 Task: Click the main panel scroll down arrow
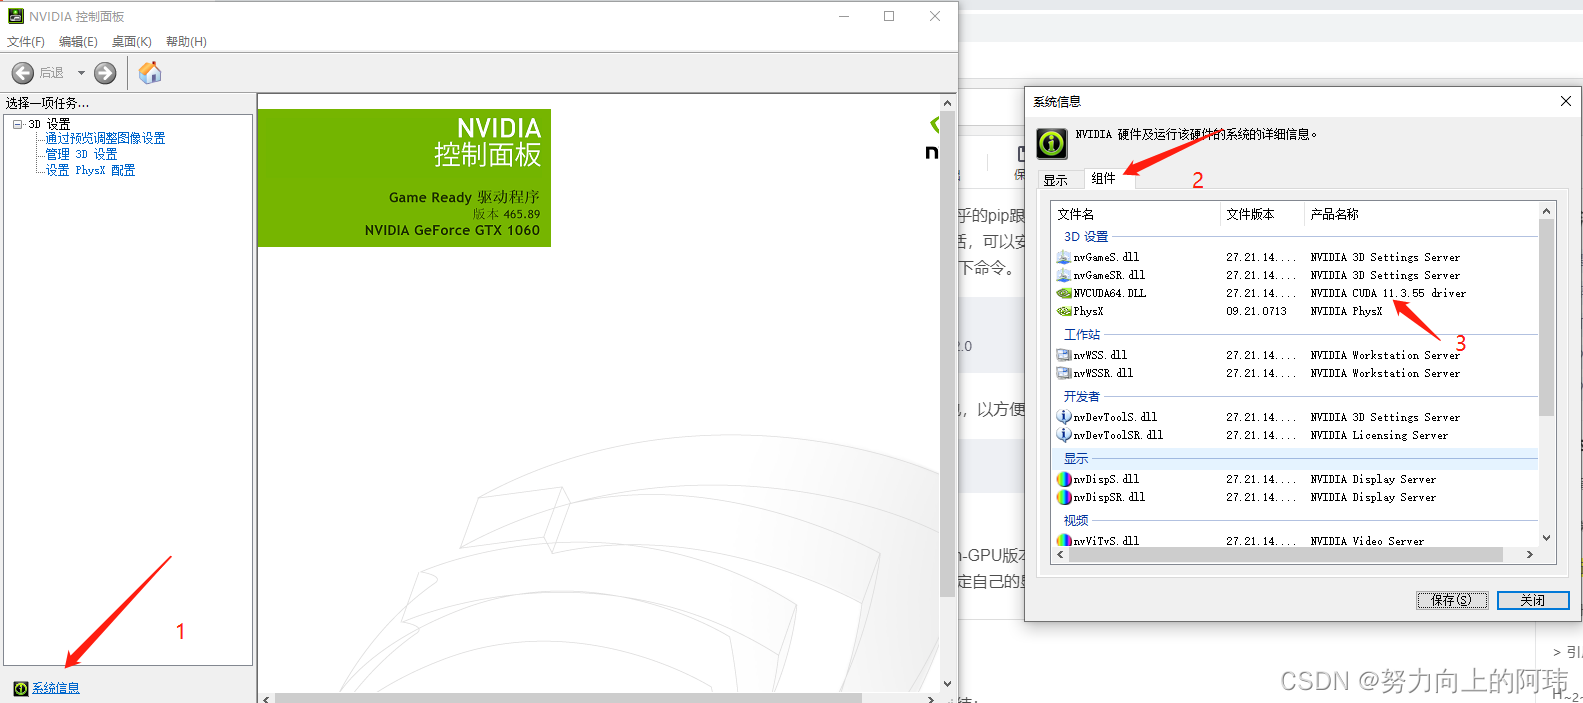tap(948, 684)
